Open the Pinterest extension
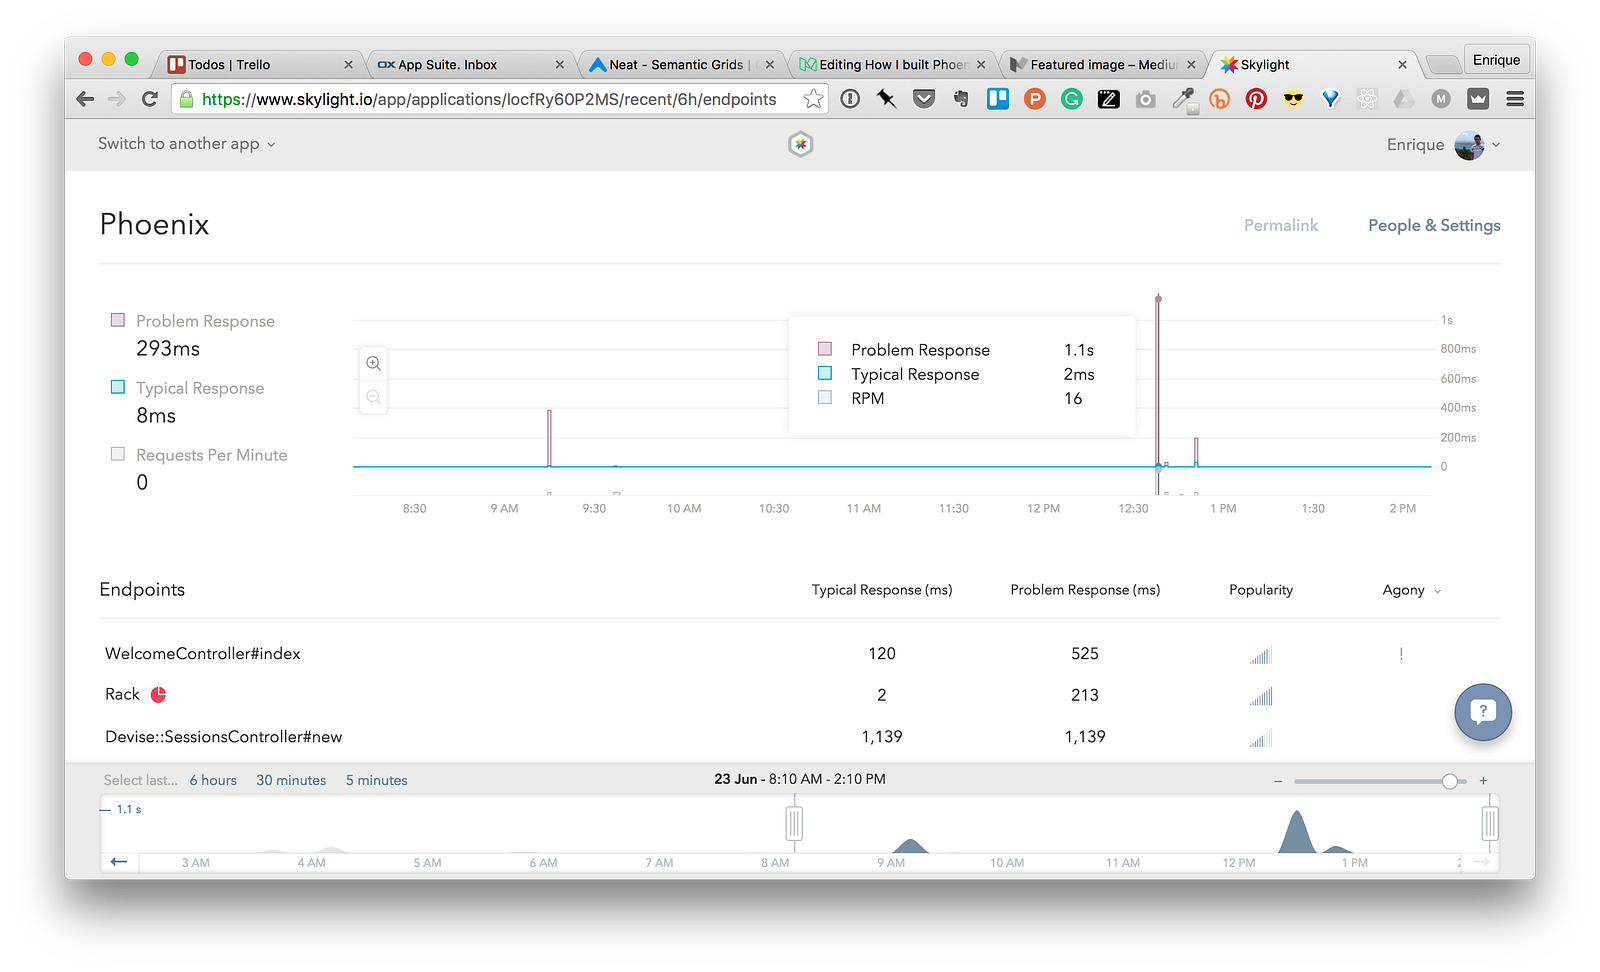 [x=1256, y=99]
